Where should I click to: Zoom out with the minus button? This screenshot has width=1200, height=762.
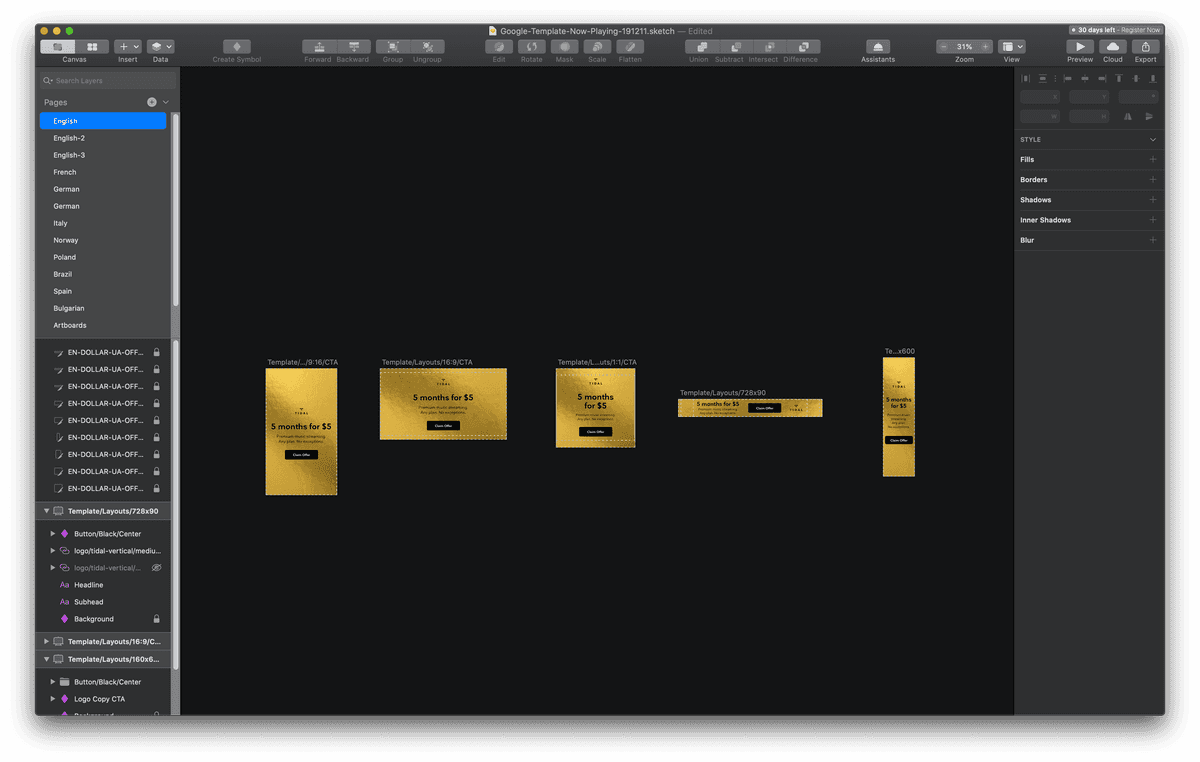943,47
